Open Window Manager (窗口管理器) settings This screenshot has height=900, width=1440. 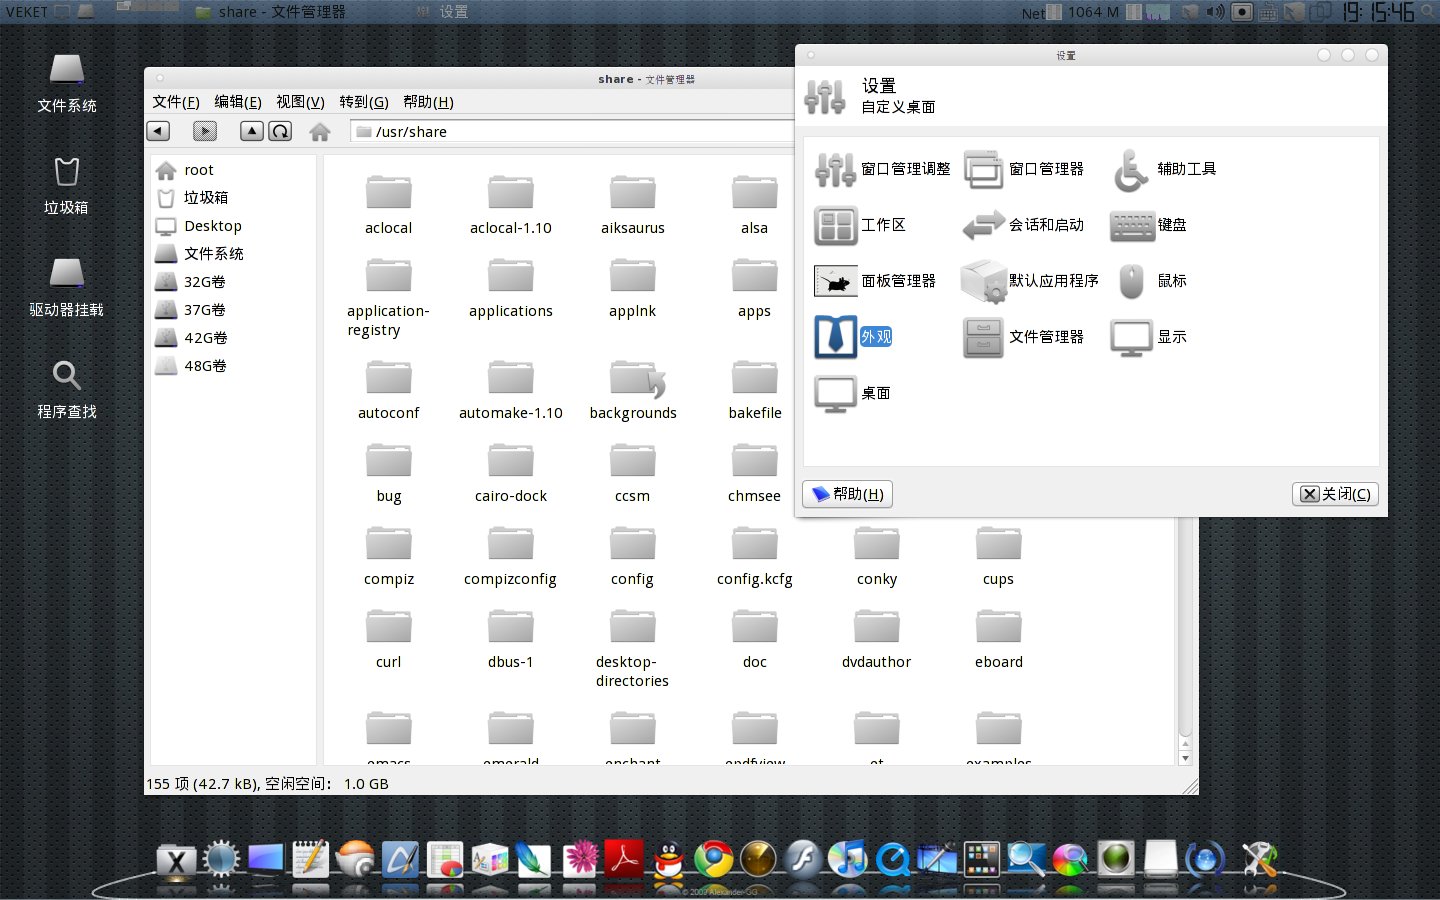(x=1024, y=169)
